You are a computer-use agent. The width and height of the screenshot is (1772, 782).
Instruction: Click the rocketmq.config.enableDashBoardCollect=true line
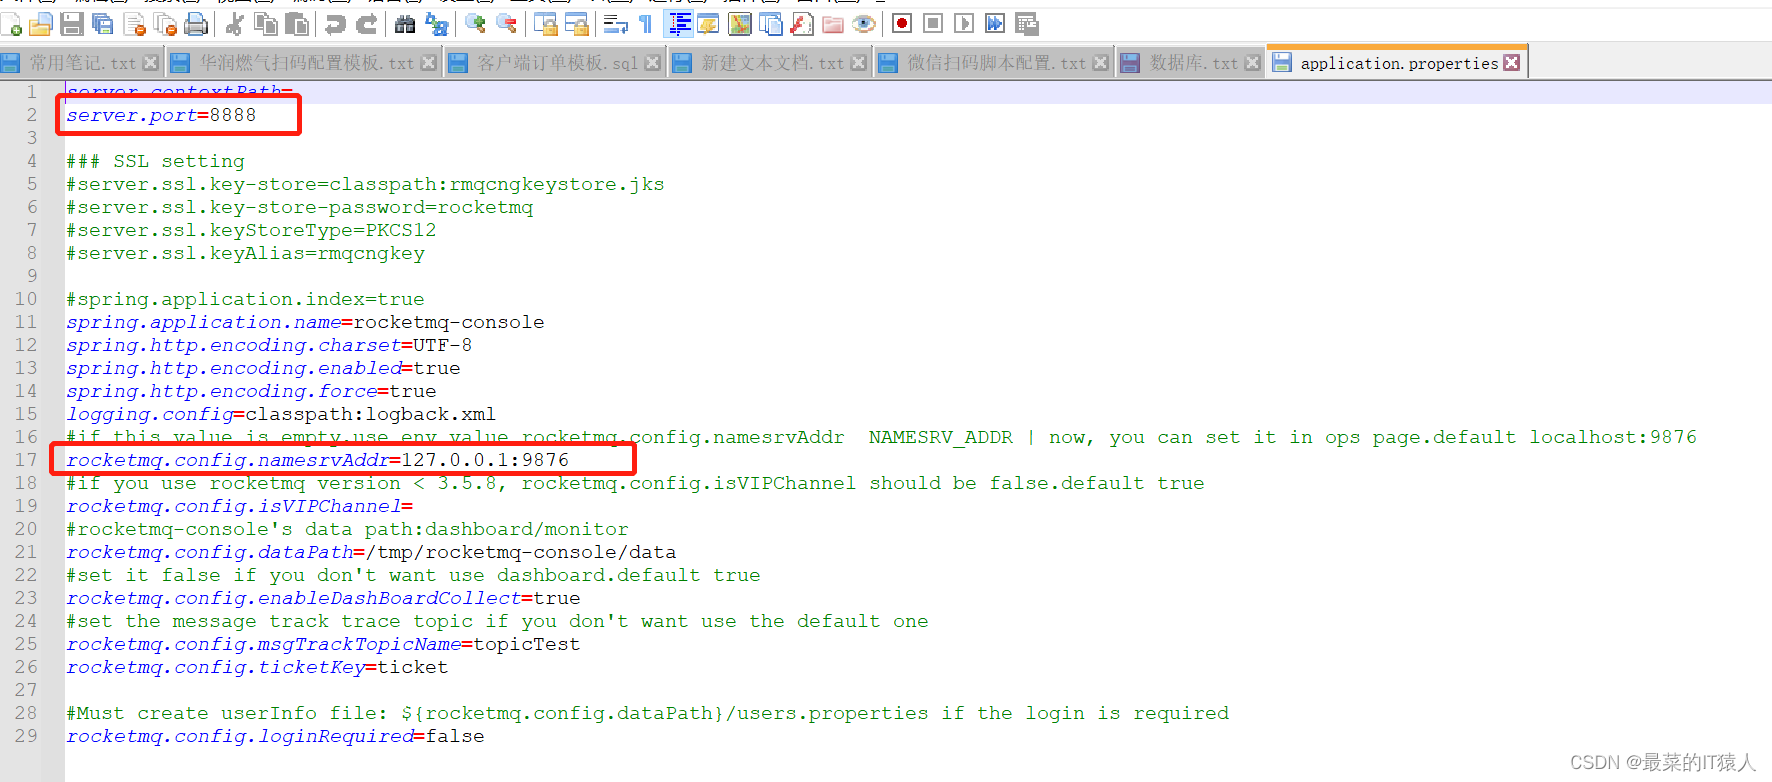(x=323, y=598)
